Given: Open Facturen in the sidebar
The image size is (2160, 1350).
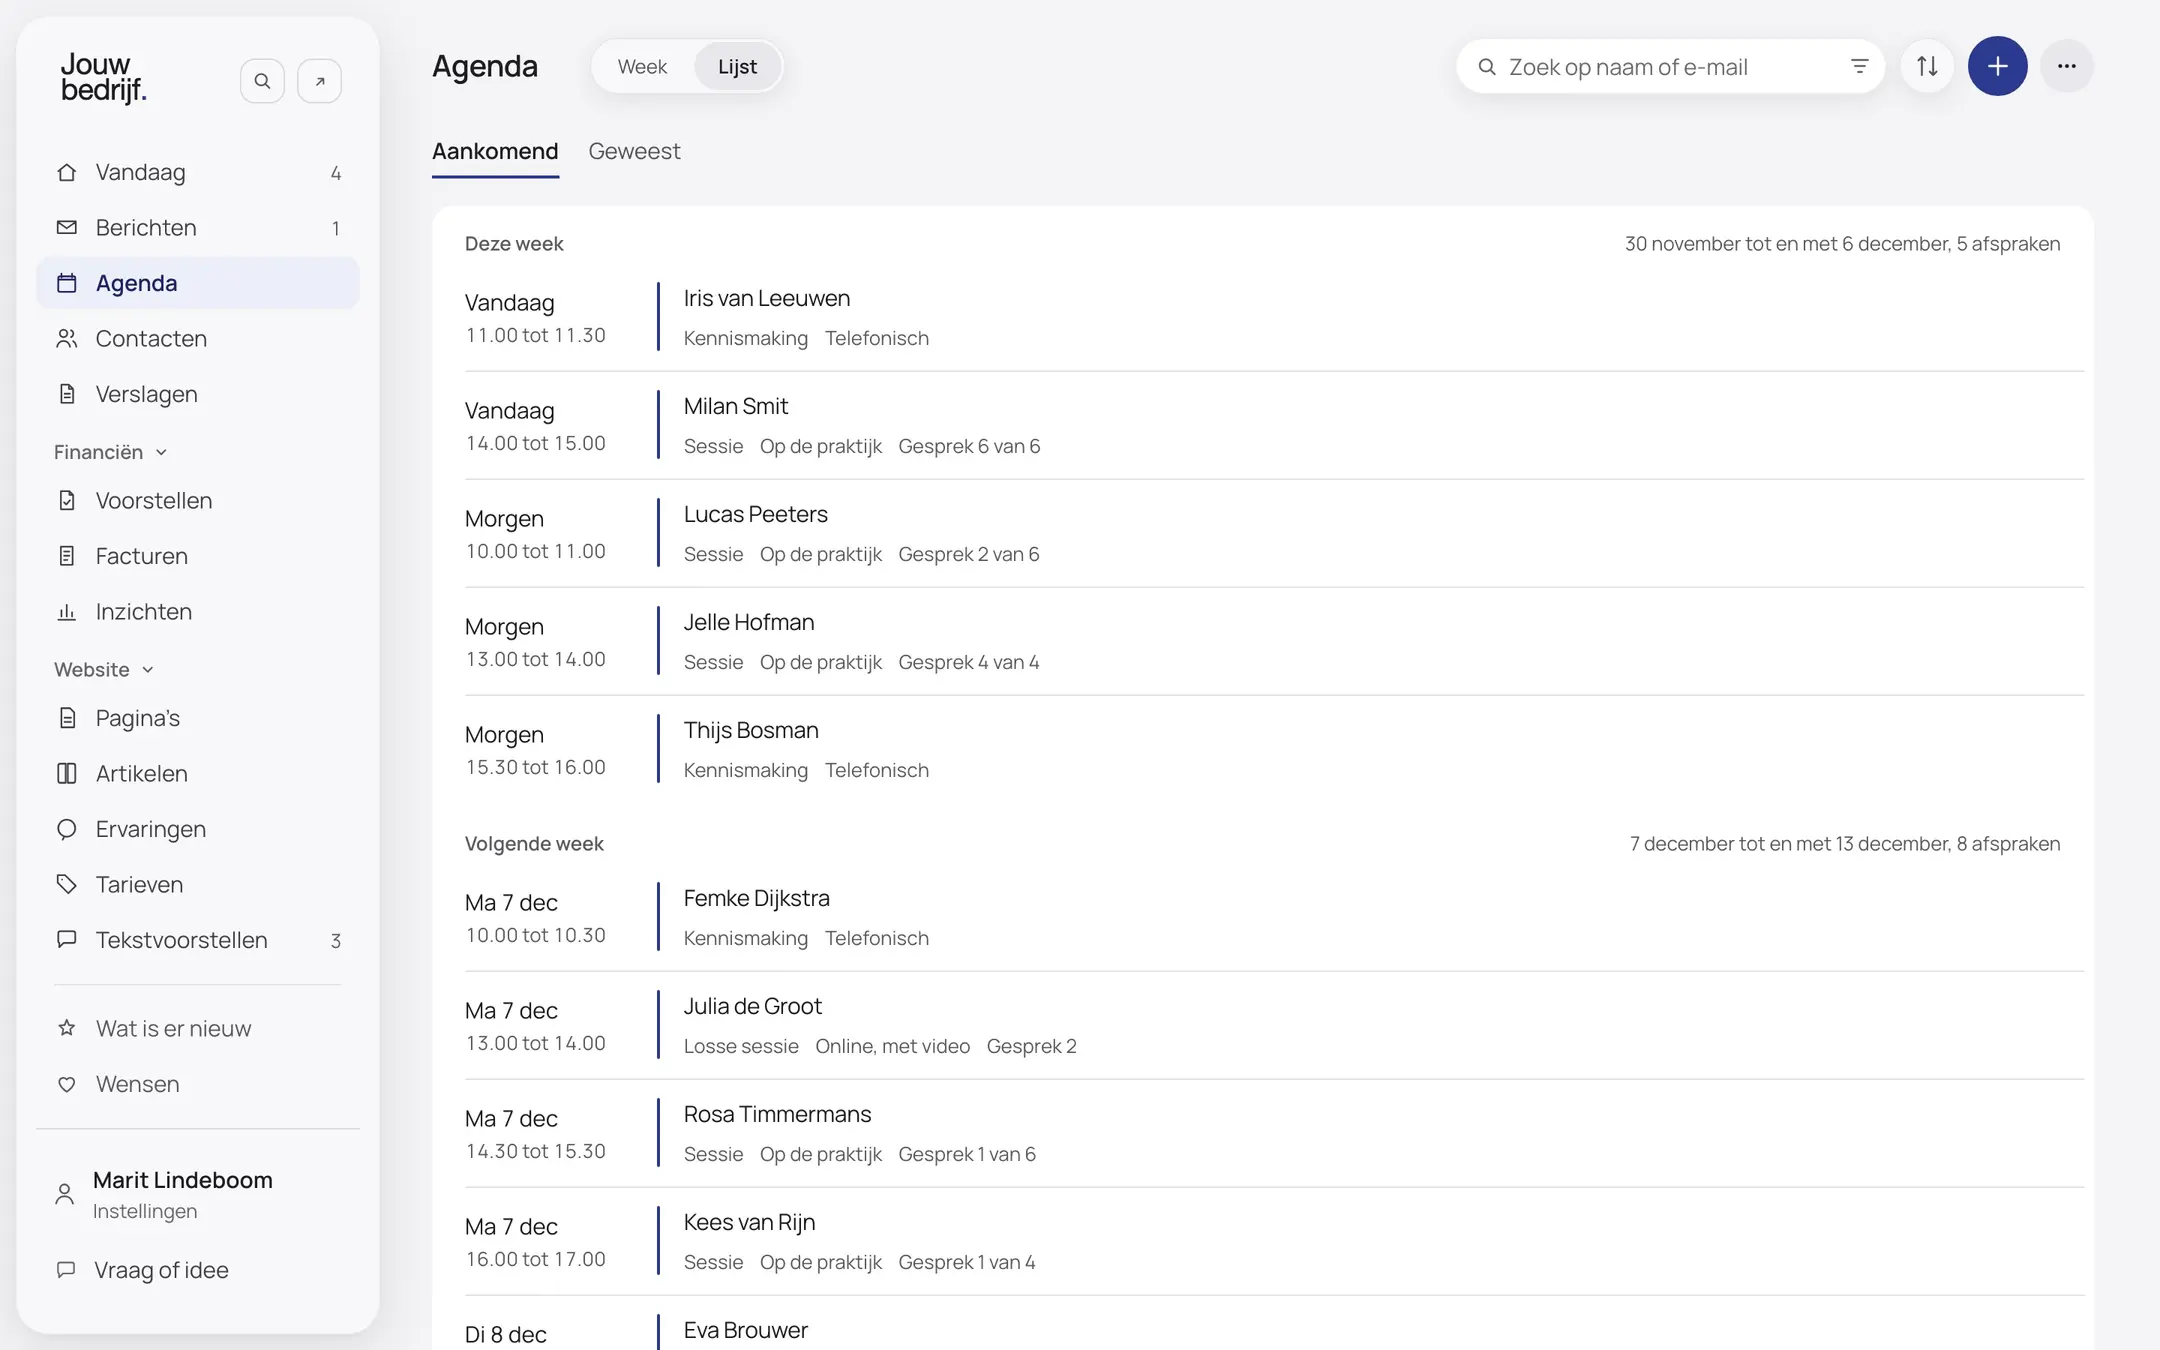Looking at the screenshot, I should point(198,556).
